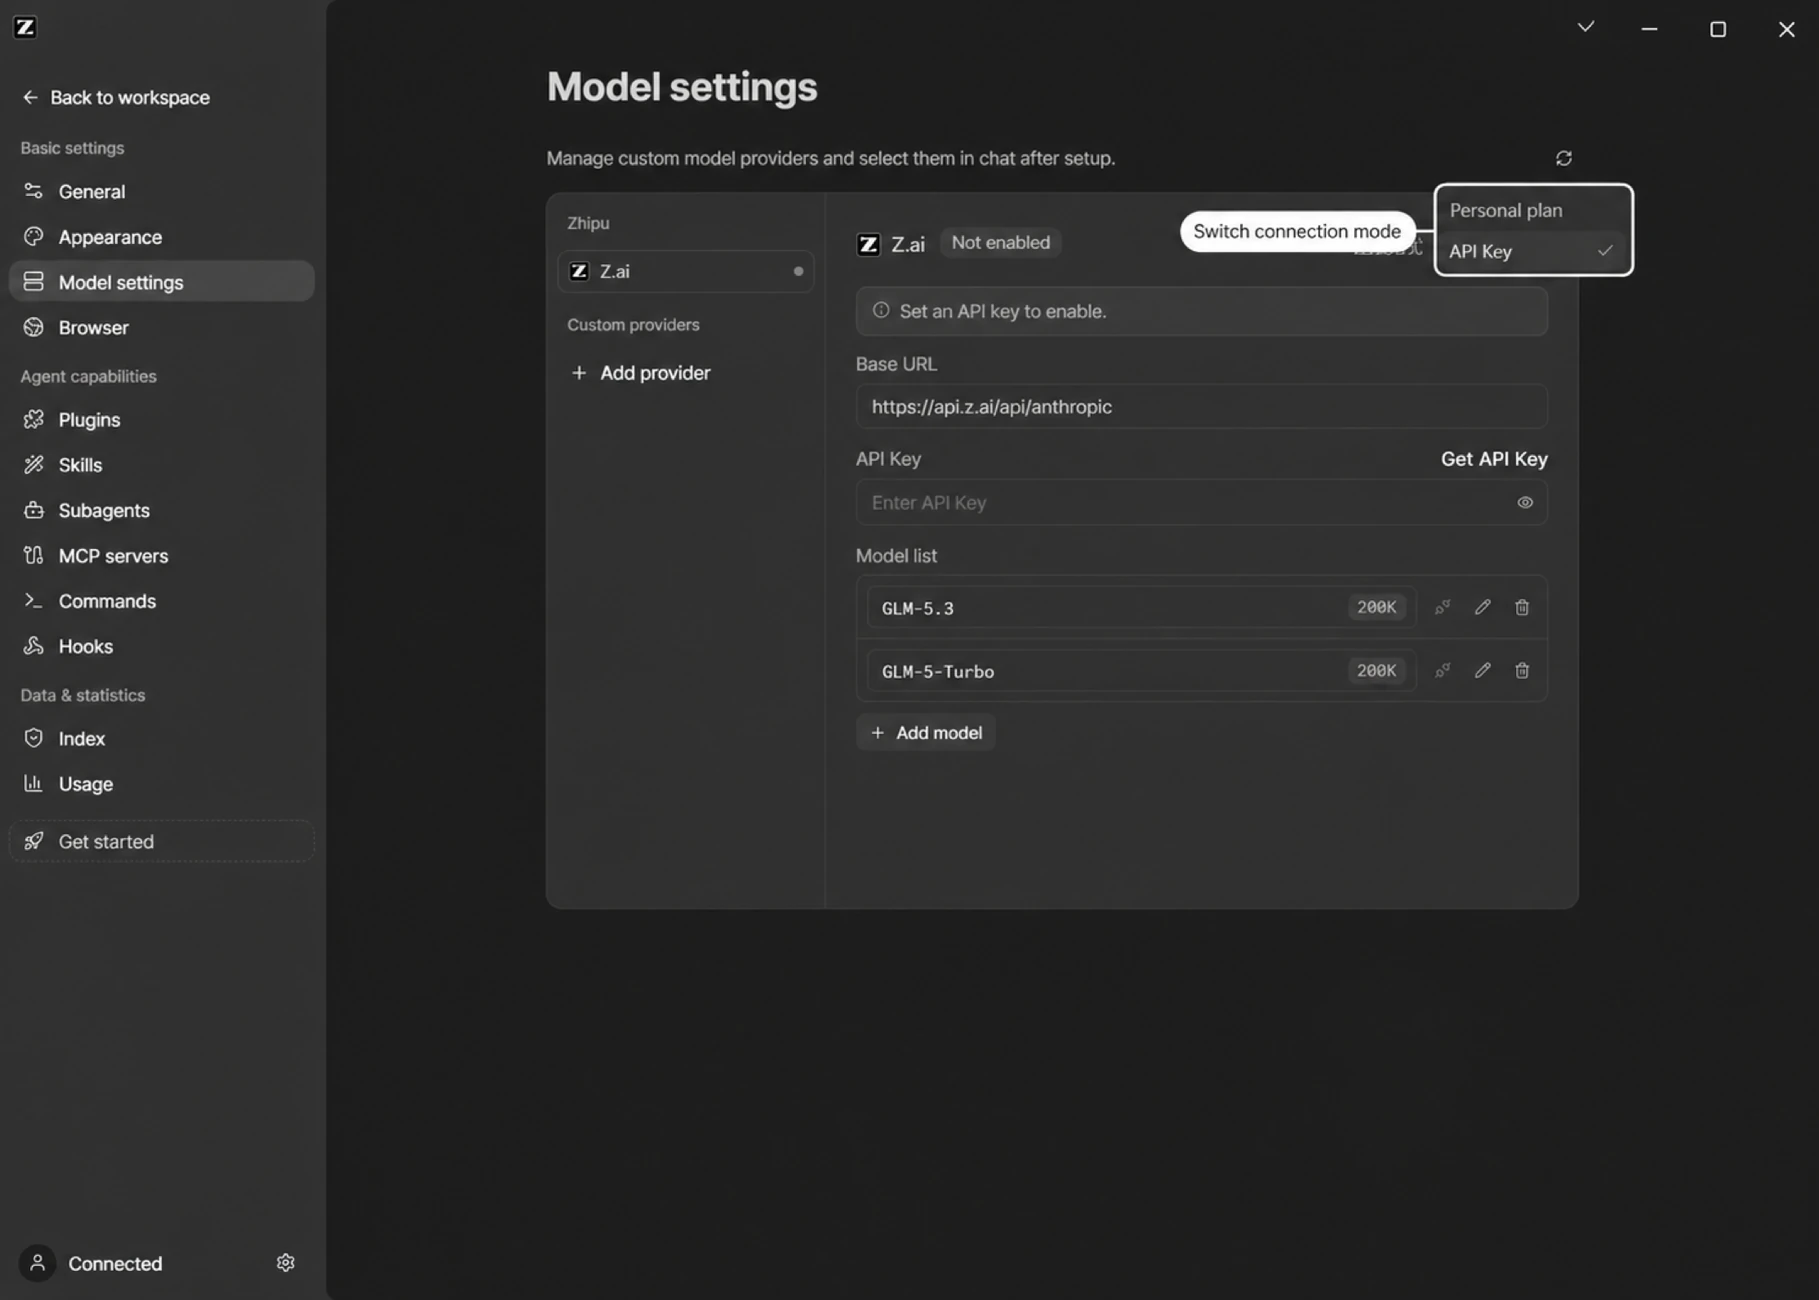Go back to workspace
1819x1300 pixels.
click(x=116, y=97)
